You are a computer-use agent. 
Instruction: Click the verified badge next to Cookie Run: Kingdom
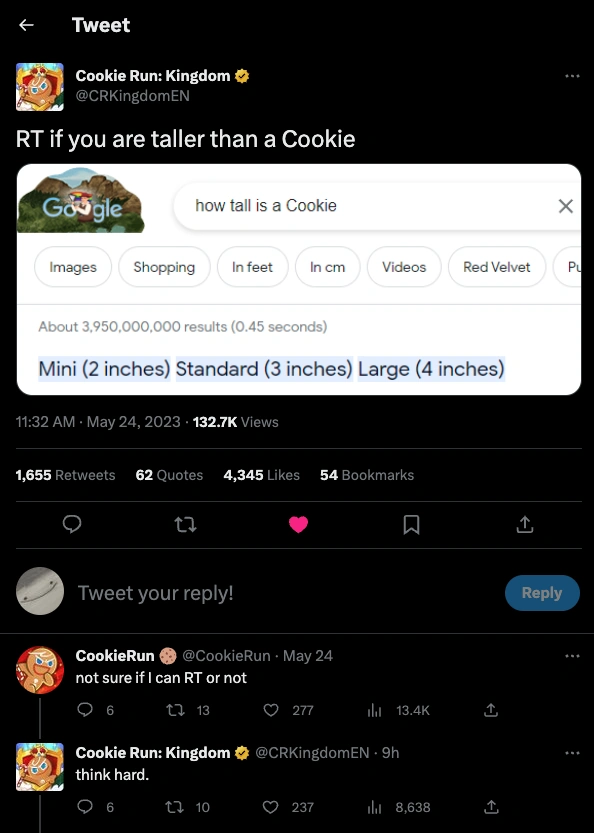tap(241, 75)
